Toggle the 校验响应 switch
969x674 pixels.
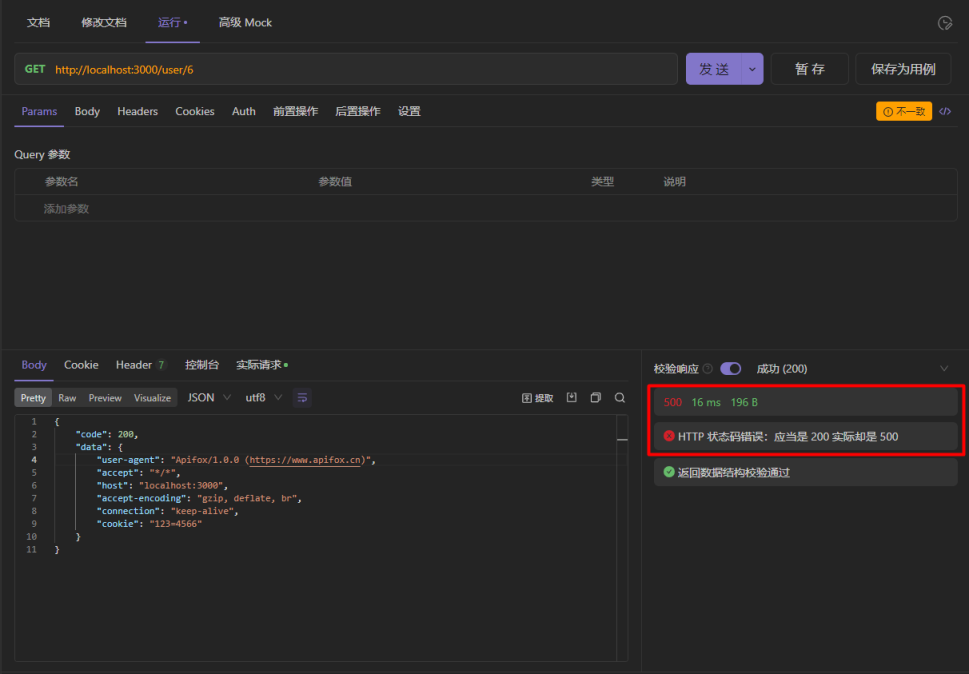click(x=730, y=369)
